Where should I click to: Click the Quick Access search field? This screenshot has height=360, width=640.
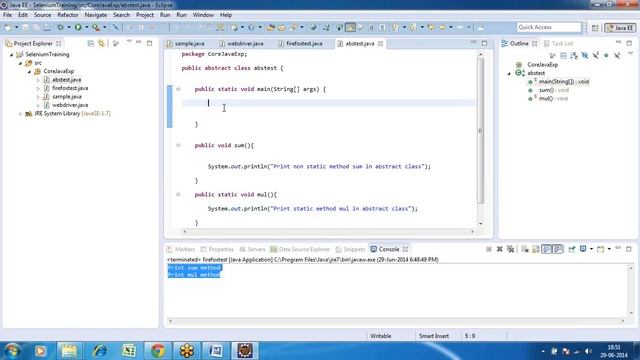[548, 27]
